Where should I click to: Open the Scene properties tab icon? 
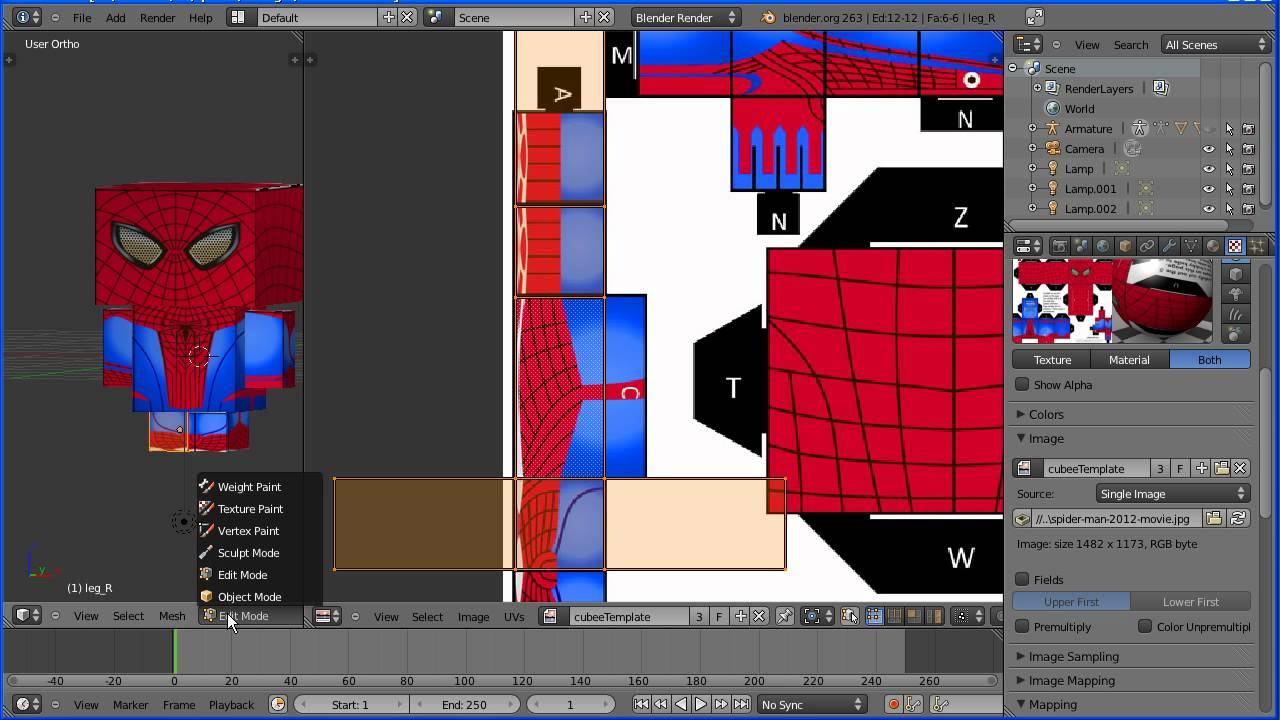pyautogui.click(x=1081, y=246)
